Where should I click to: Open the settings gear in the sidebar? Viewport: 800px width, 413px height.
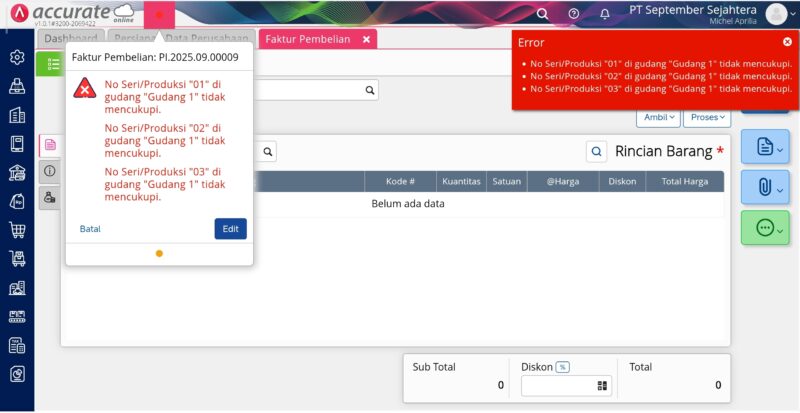point(17,57)
